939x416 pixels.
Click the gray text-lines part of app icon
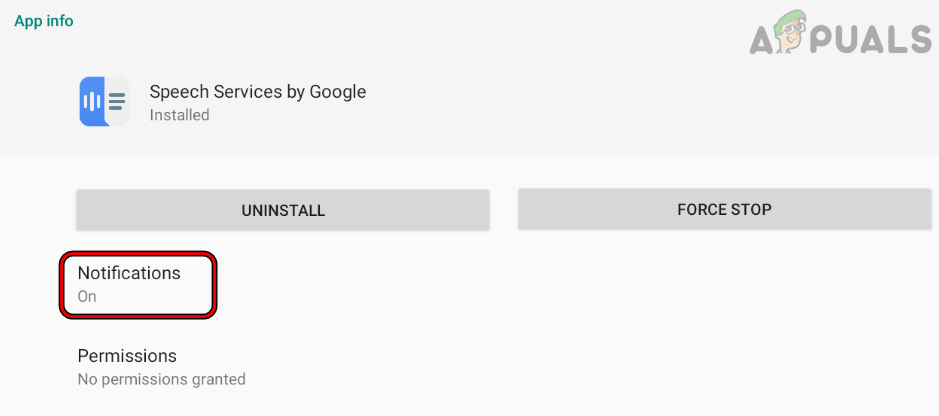pos(118,101)
